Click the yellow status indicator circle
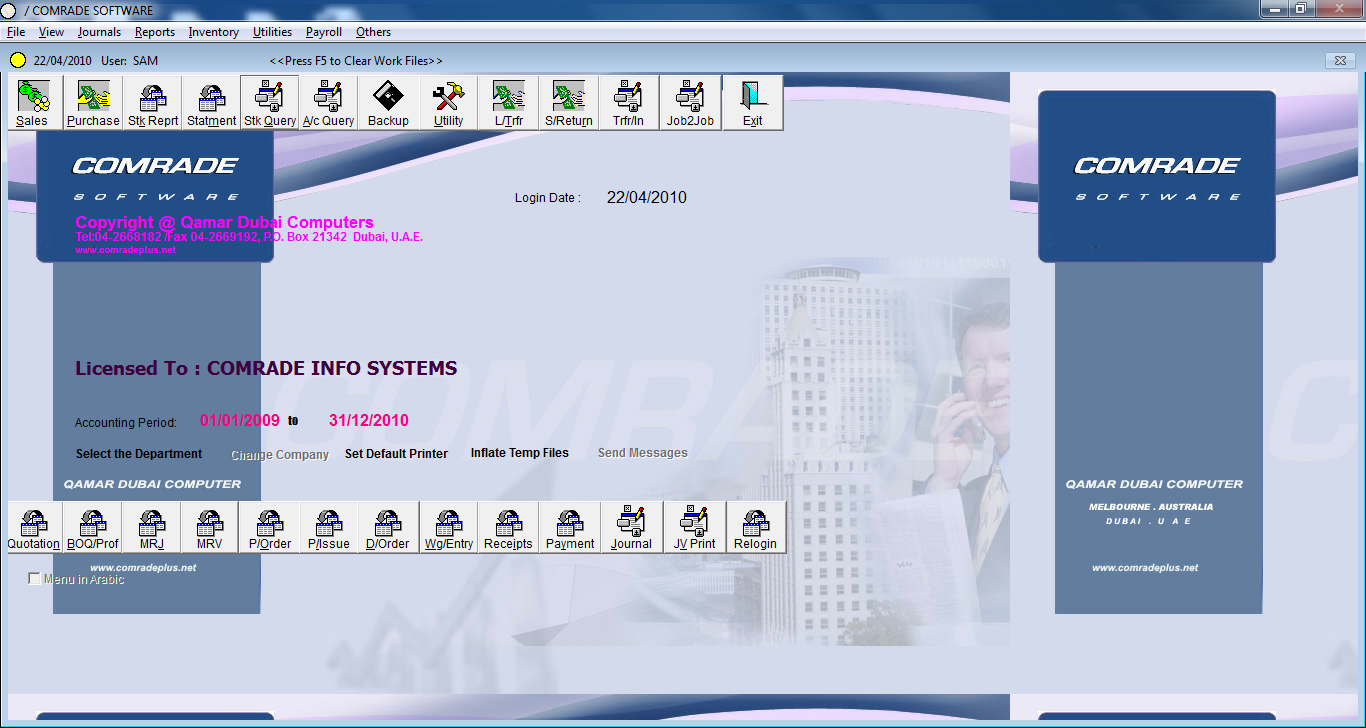 [x=17, y=60]
